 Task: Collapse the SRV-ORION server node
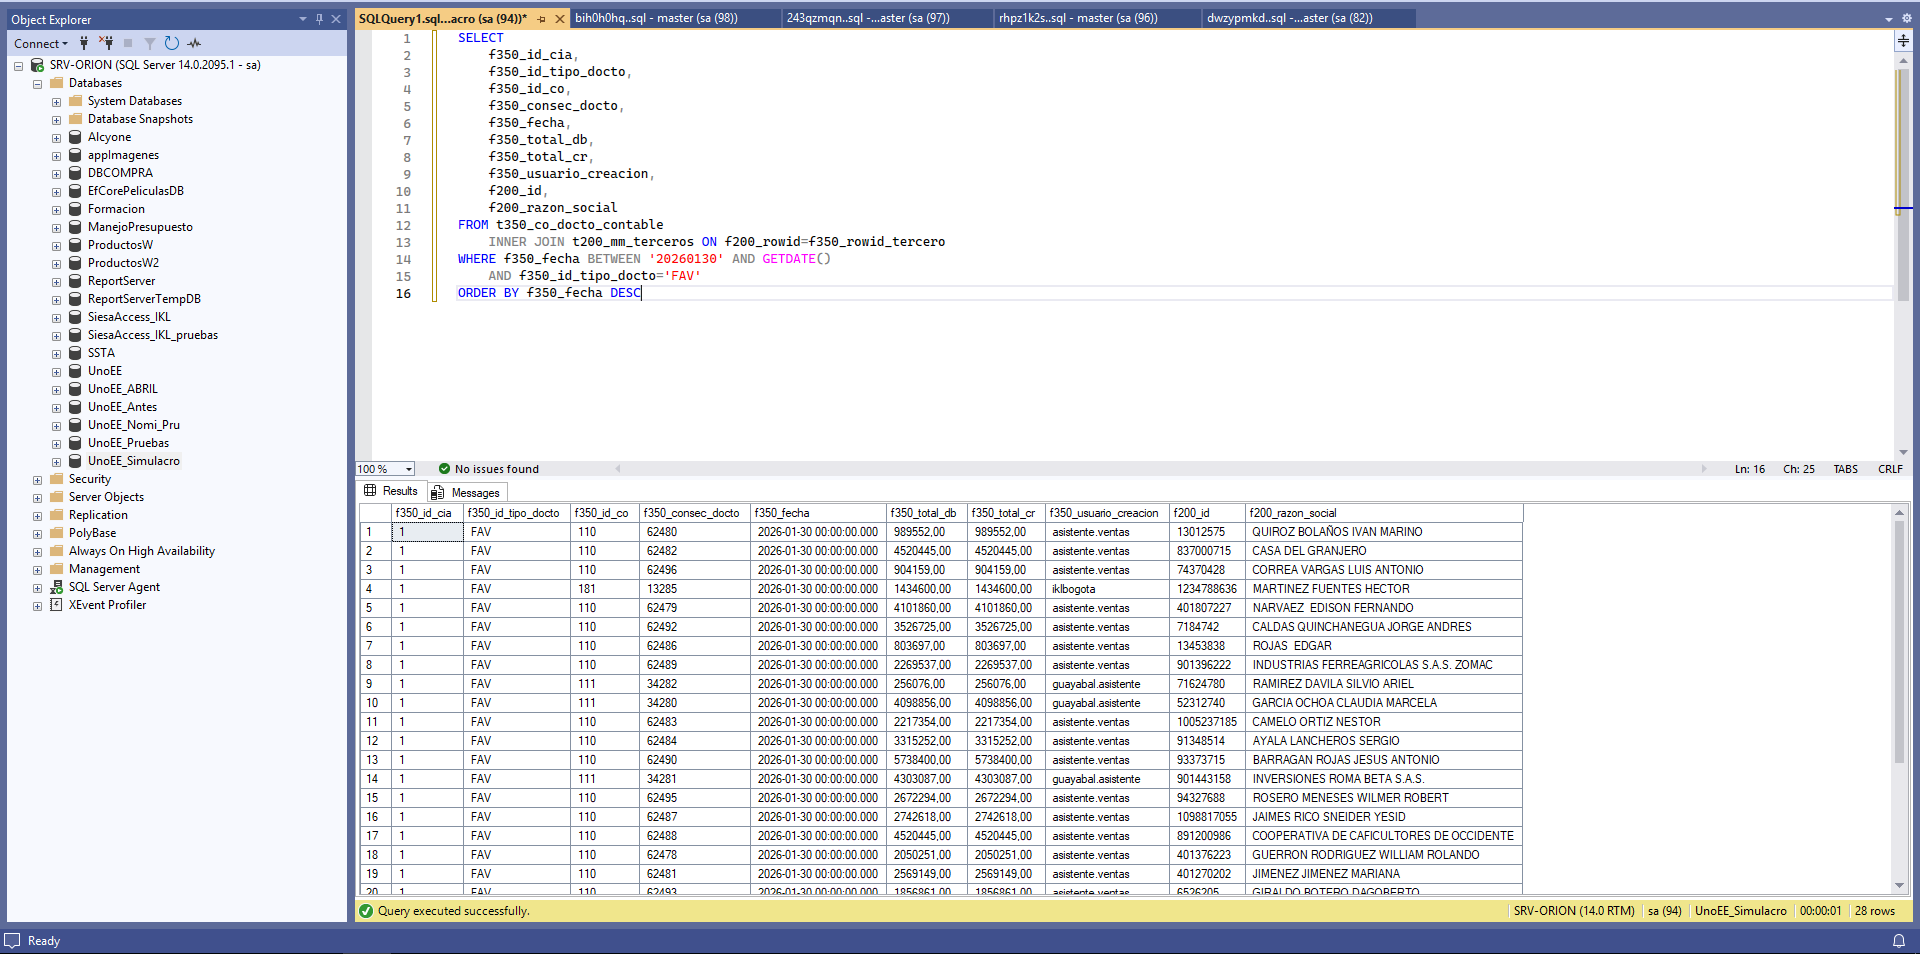click(x=18, y=66)
